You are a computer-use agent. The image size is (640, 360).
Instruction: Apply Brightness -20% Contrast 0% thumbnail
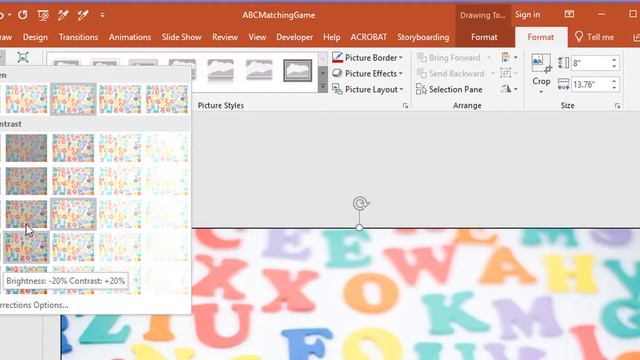(x=26, y=214)
